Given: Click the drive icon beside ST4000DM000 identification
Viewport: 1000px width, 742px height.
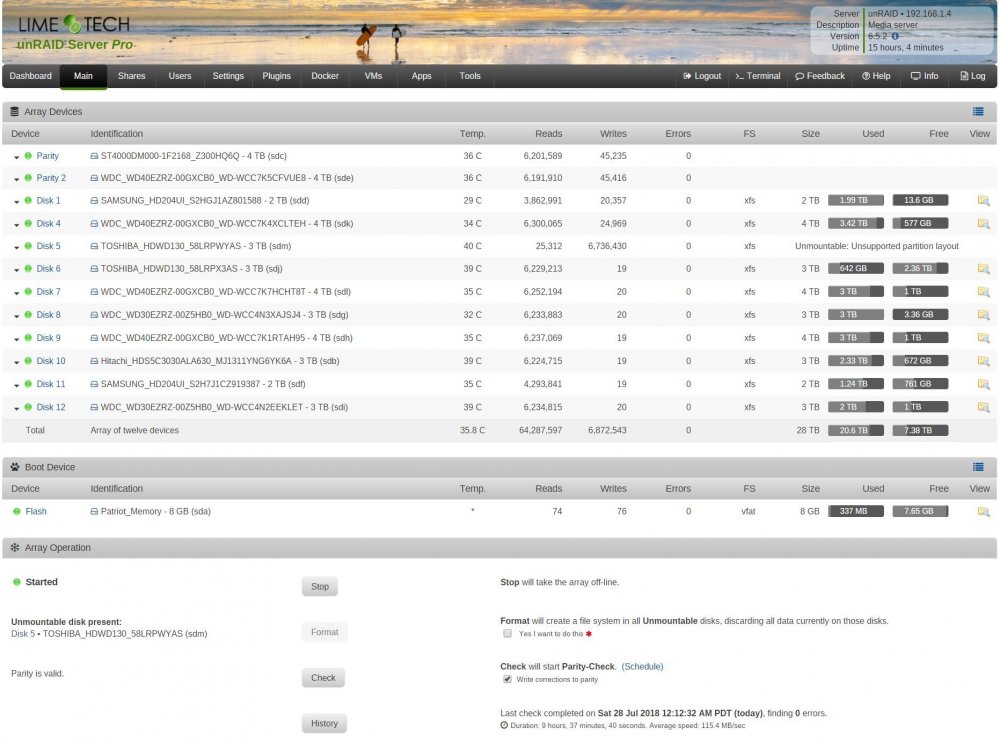Looking at the screenshot, I should point(94,156).
